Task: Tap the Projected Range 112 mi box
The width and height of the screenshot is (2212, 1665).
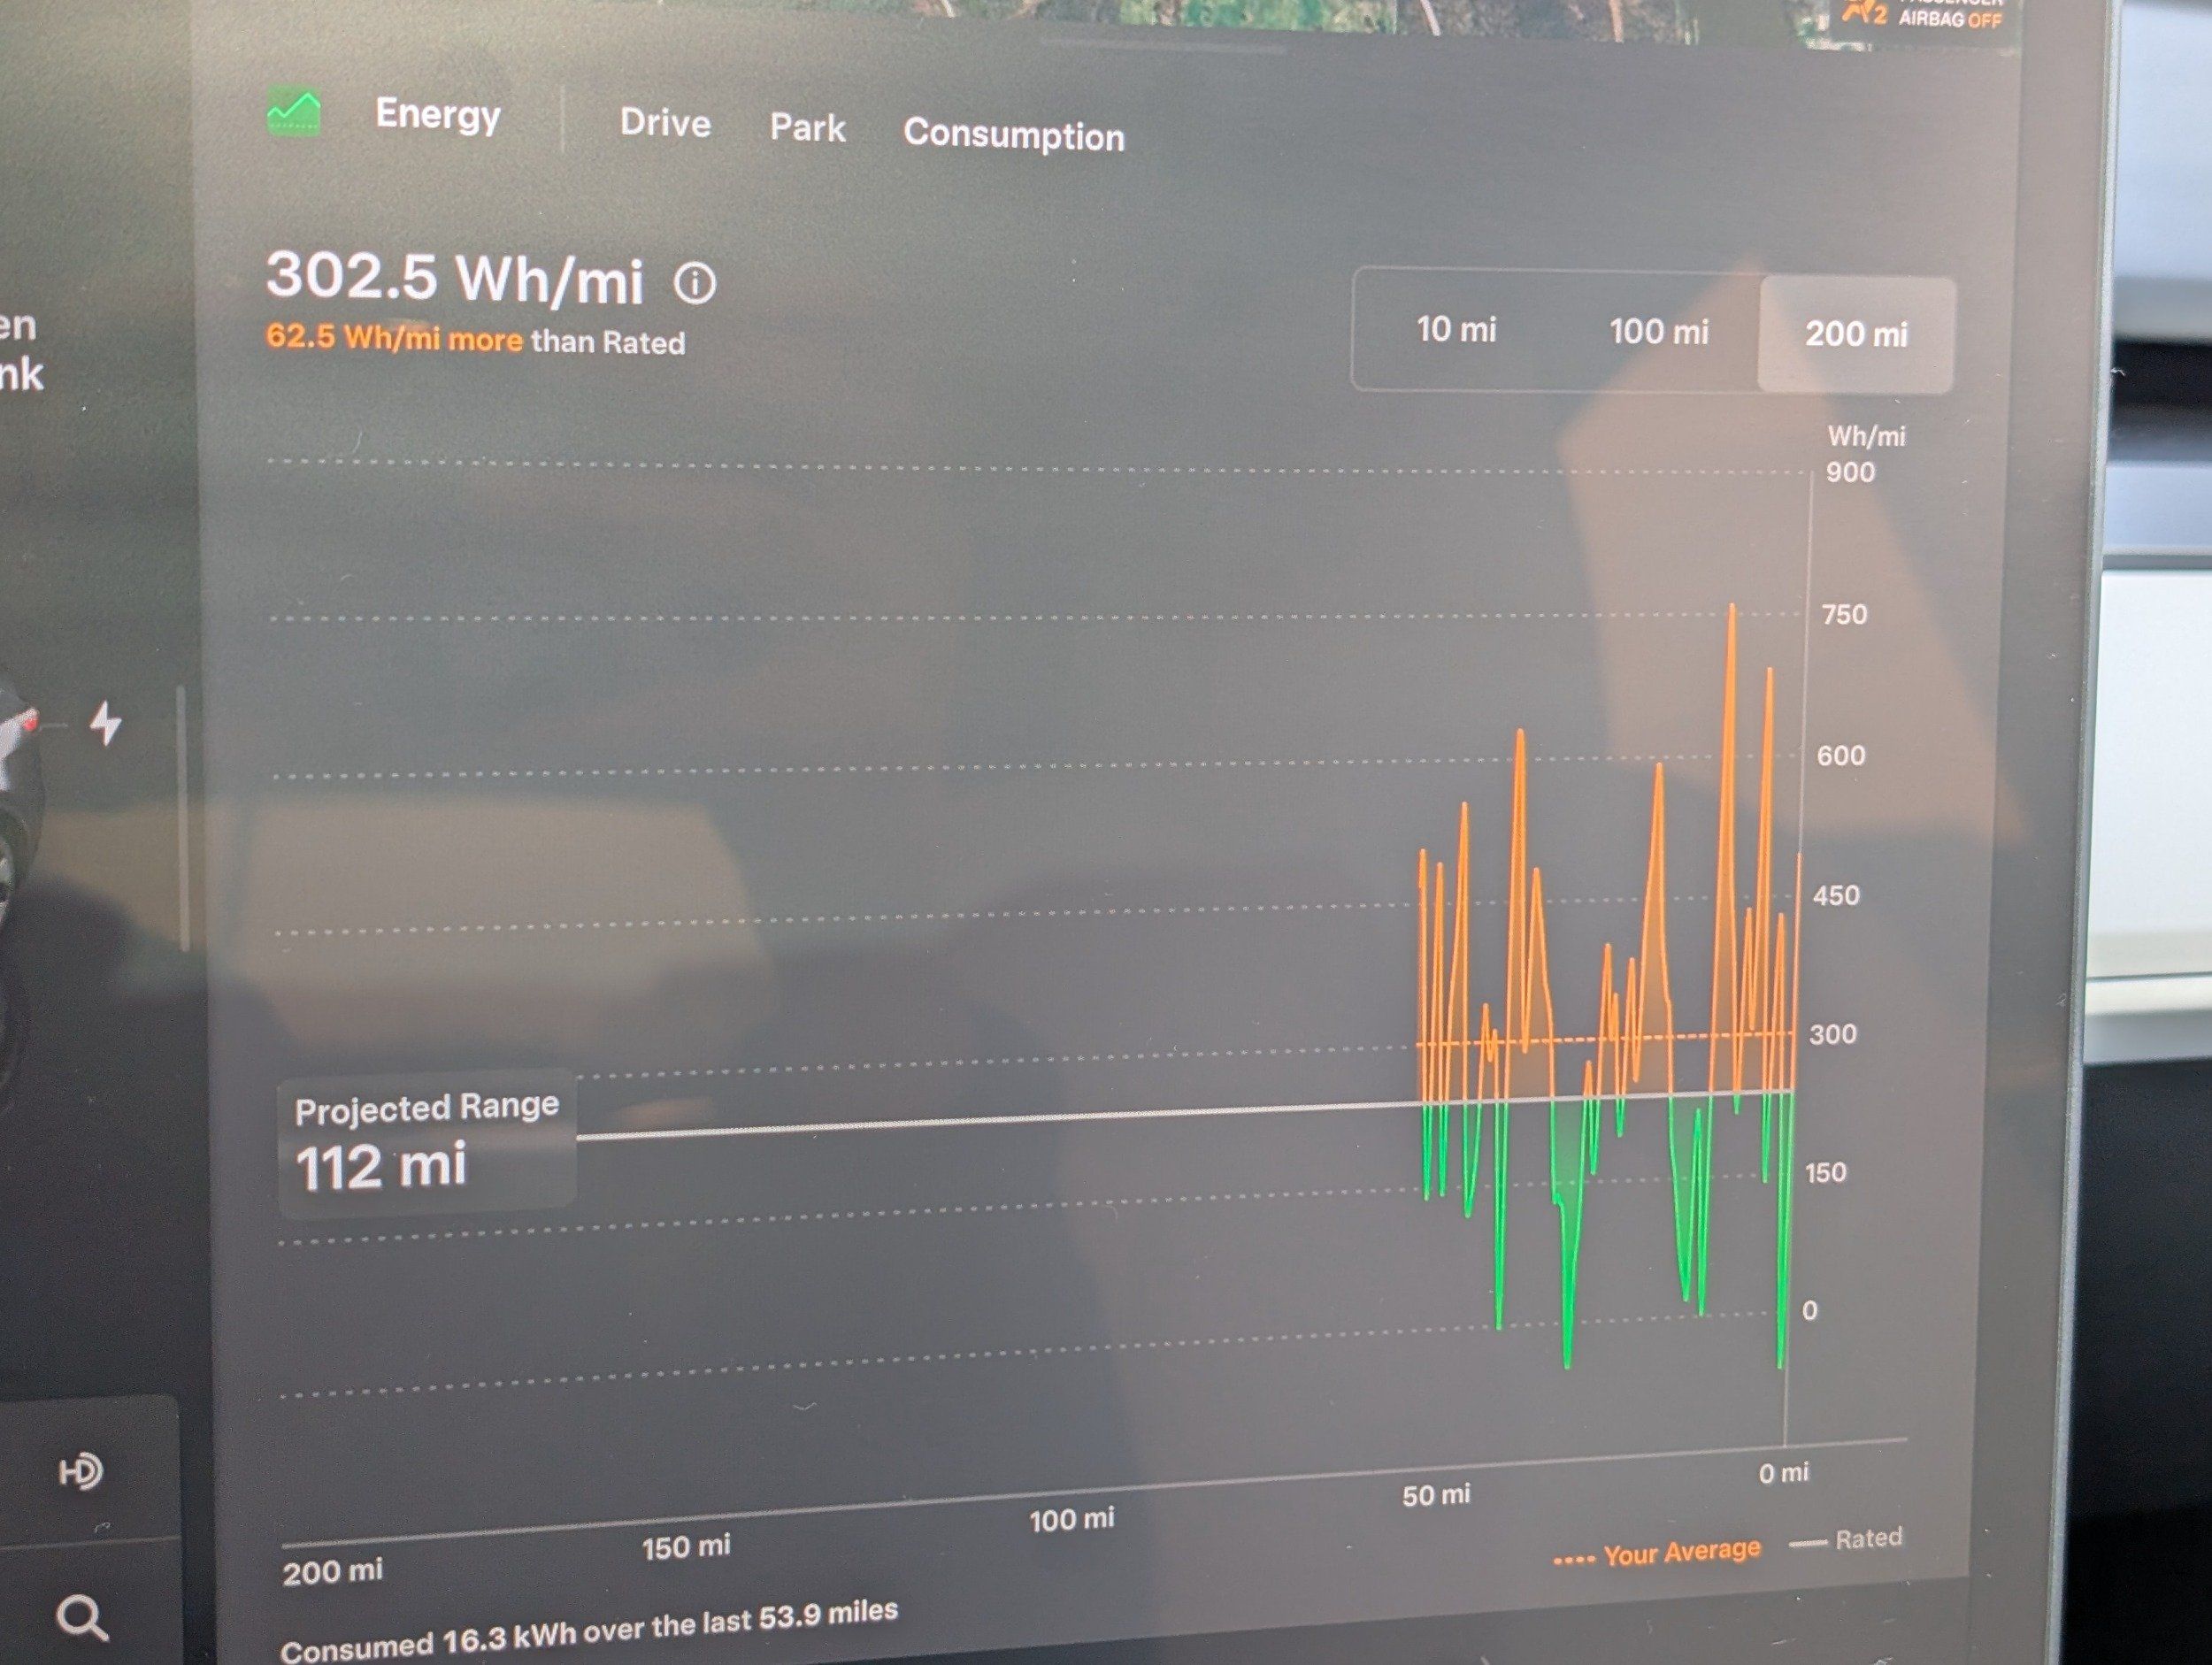Action: tap(427, 1142)
